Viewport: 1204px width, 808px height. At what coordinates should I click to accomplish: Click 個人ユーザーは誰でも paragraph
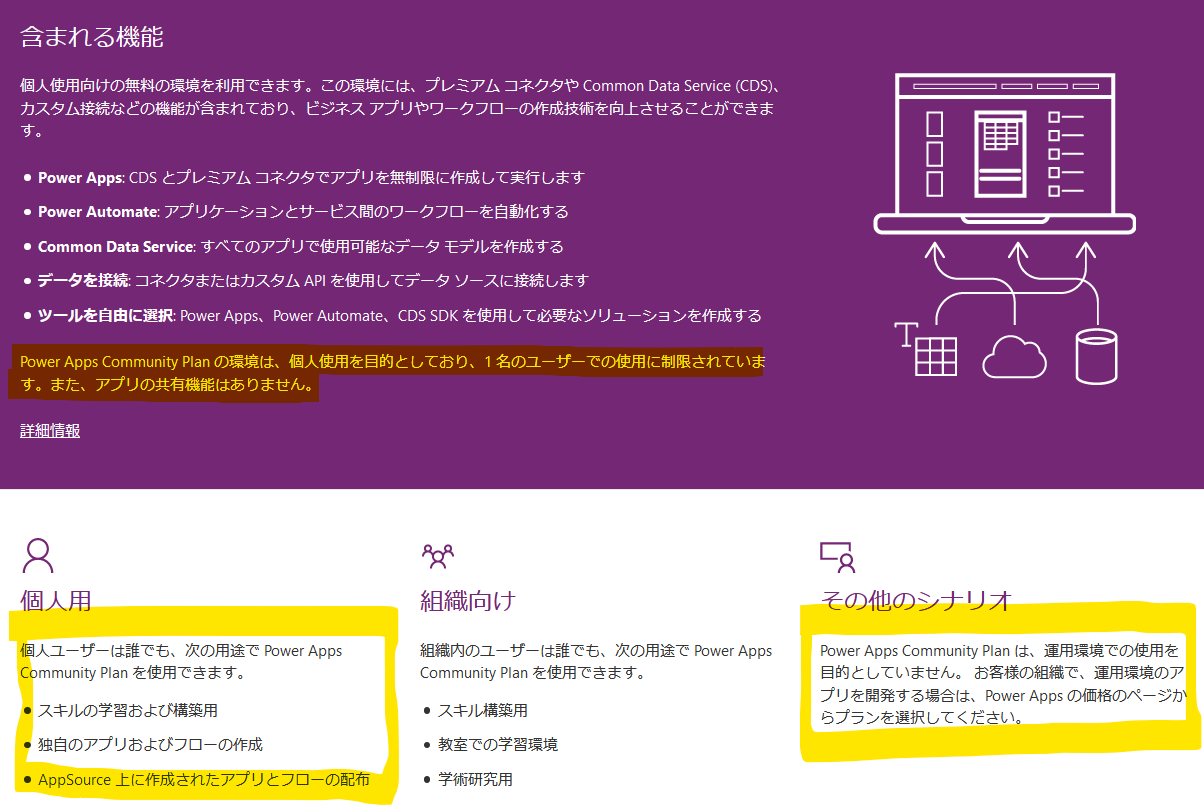(181, 662)
